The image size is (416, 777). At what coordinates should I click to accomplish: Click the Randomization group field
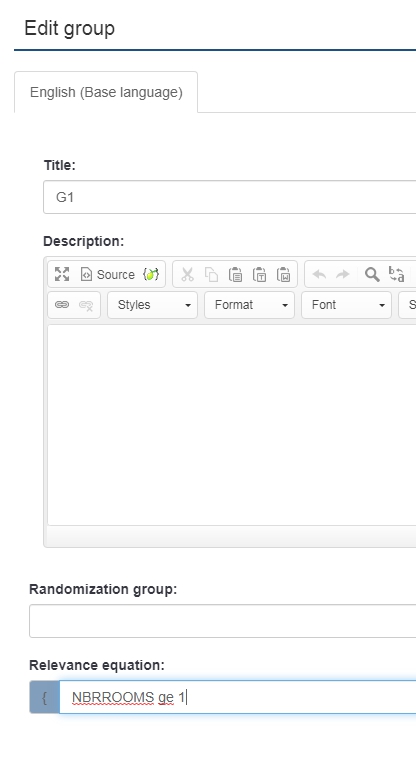(x=223, y=621)
